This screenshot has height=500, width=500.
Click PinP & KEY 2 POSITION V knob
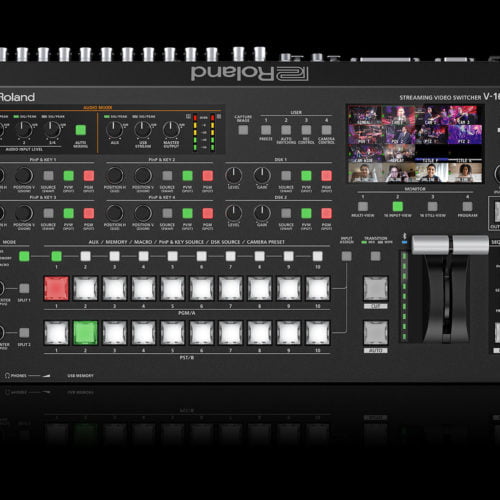[x=143, y=175]
